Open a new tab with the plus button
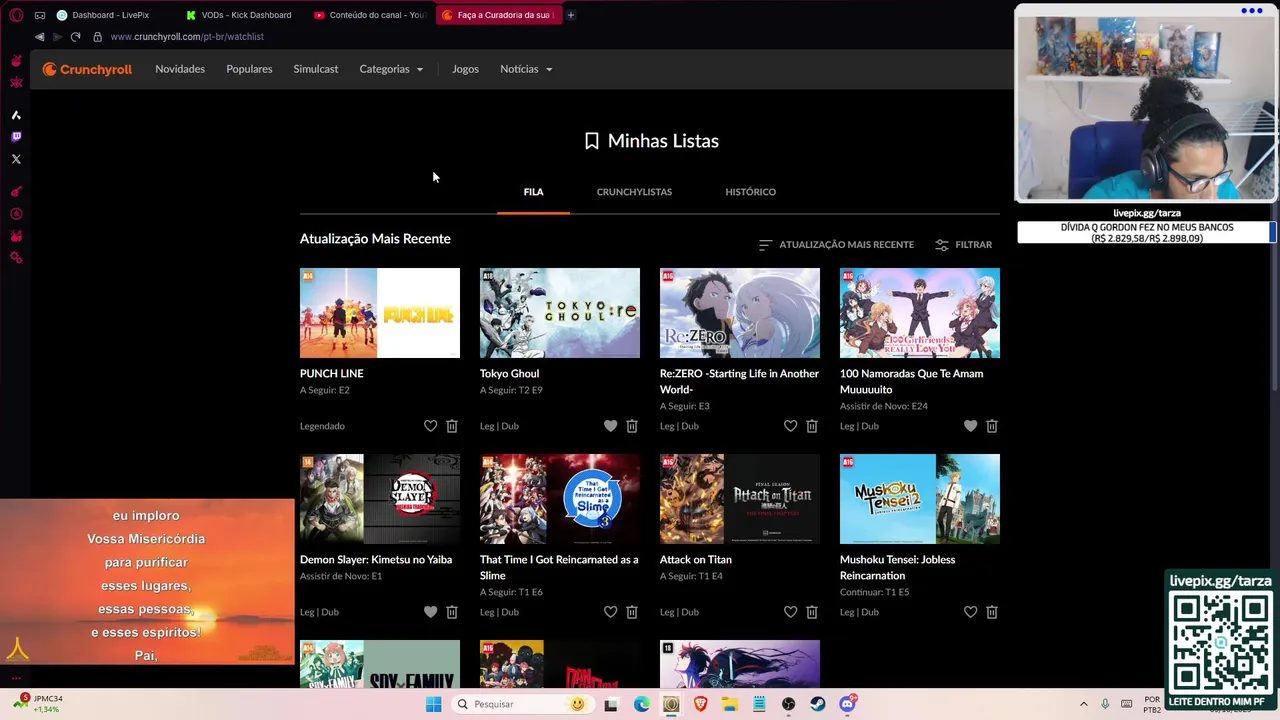The height and width of the screenshot is (720, 1280). (x=571, y=15)
